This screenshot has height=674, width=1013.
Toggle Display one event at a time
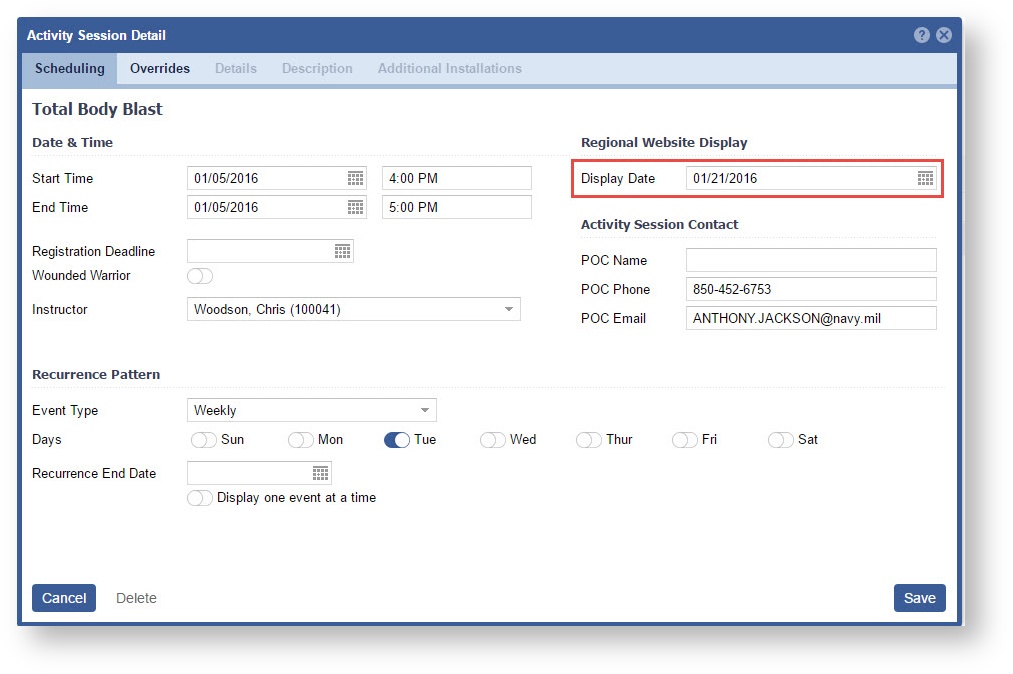point(200,498)
